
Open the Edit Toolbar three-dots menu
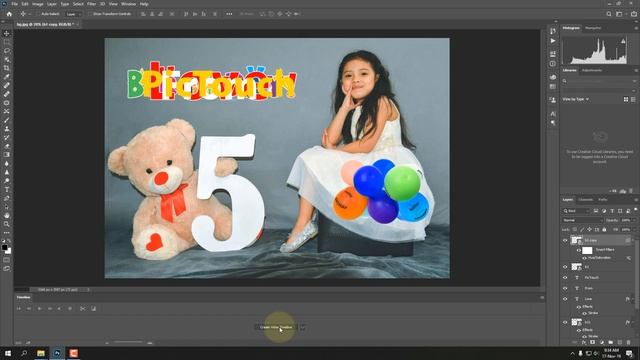[7, 233]
